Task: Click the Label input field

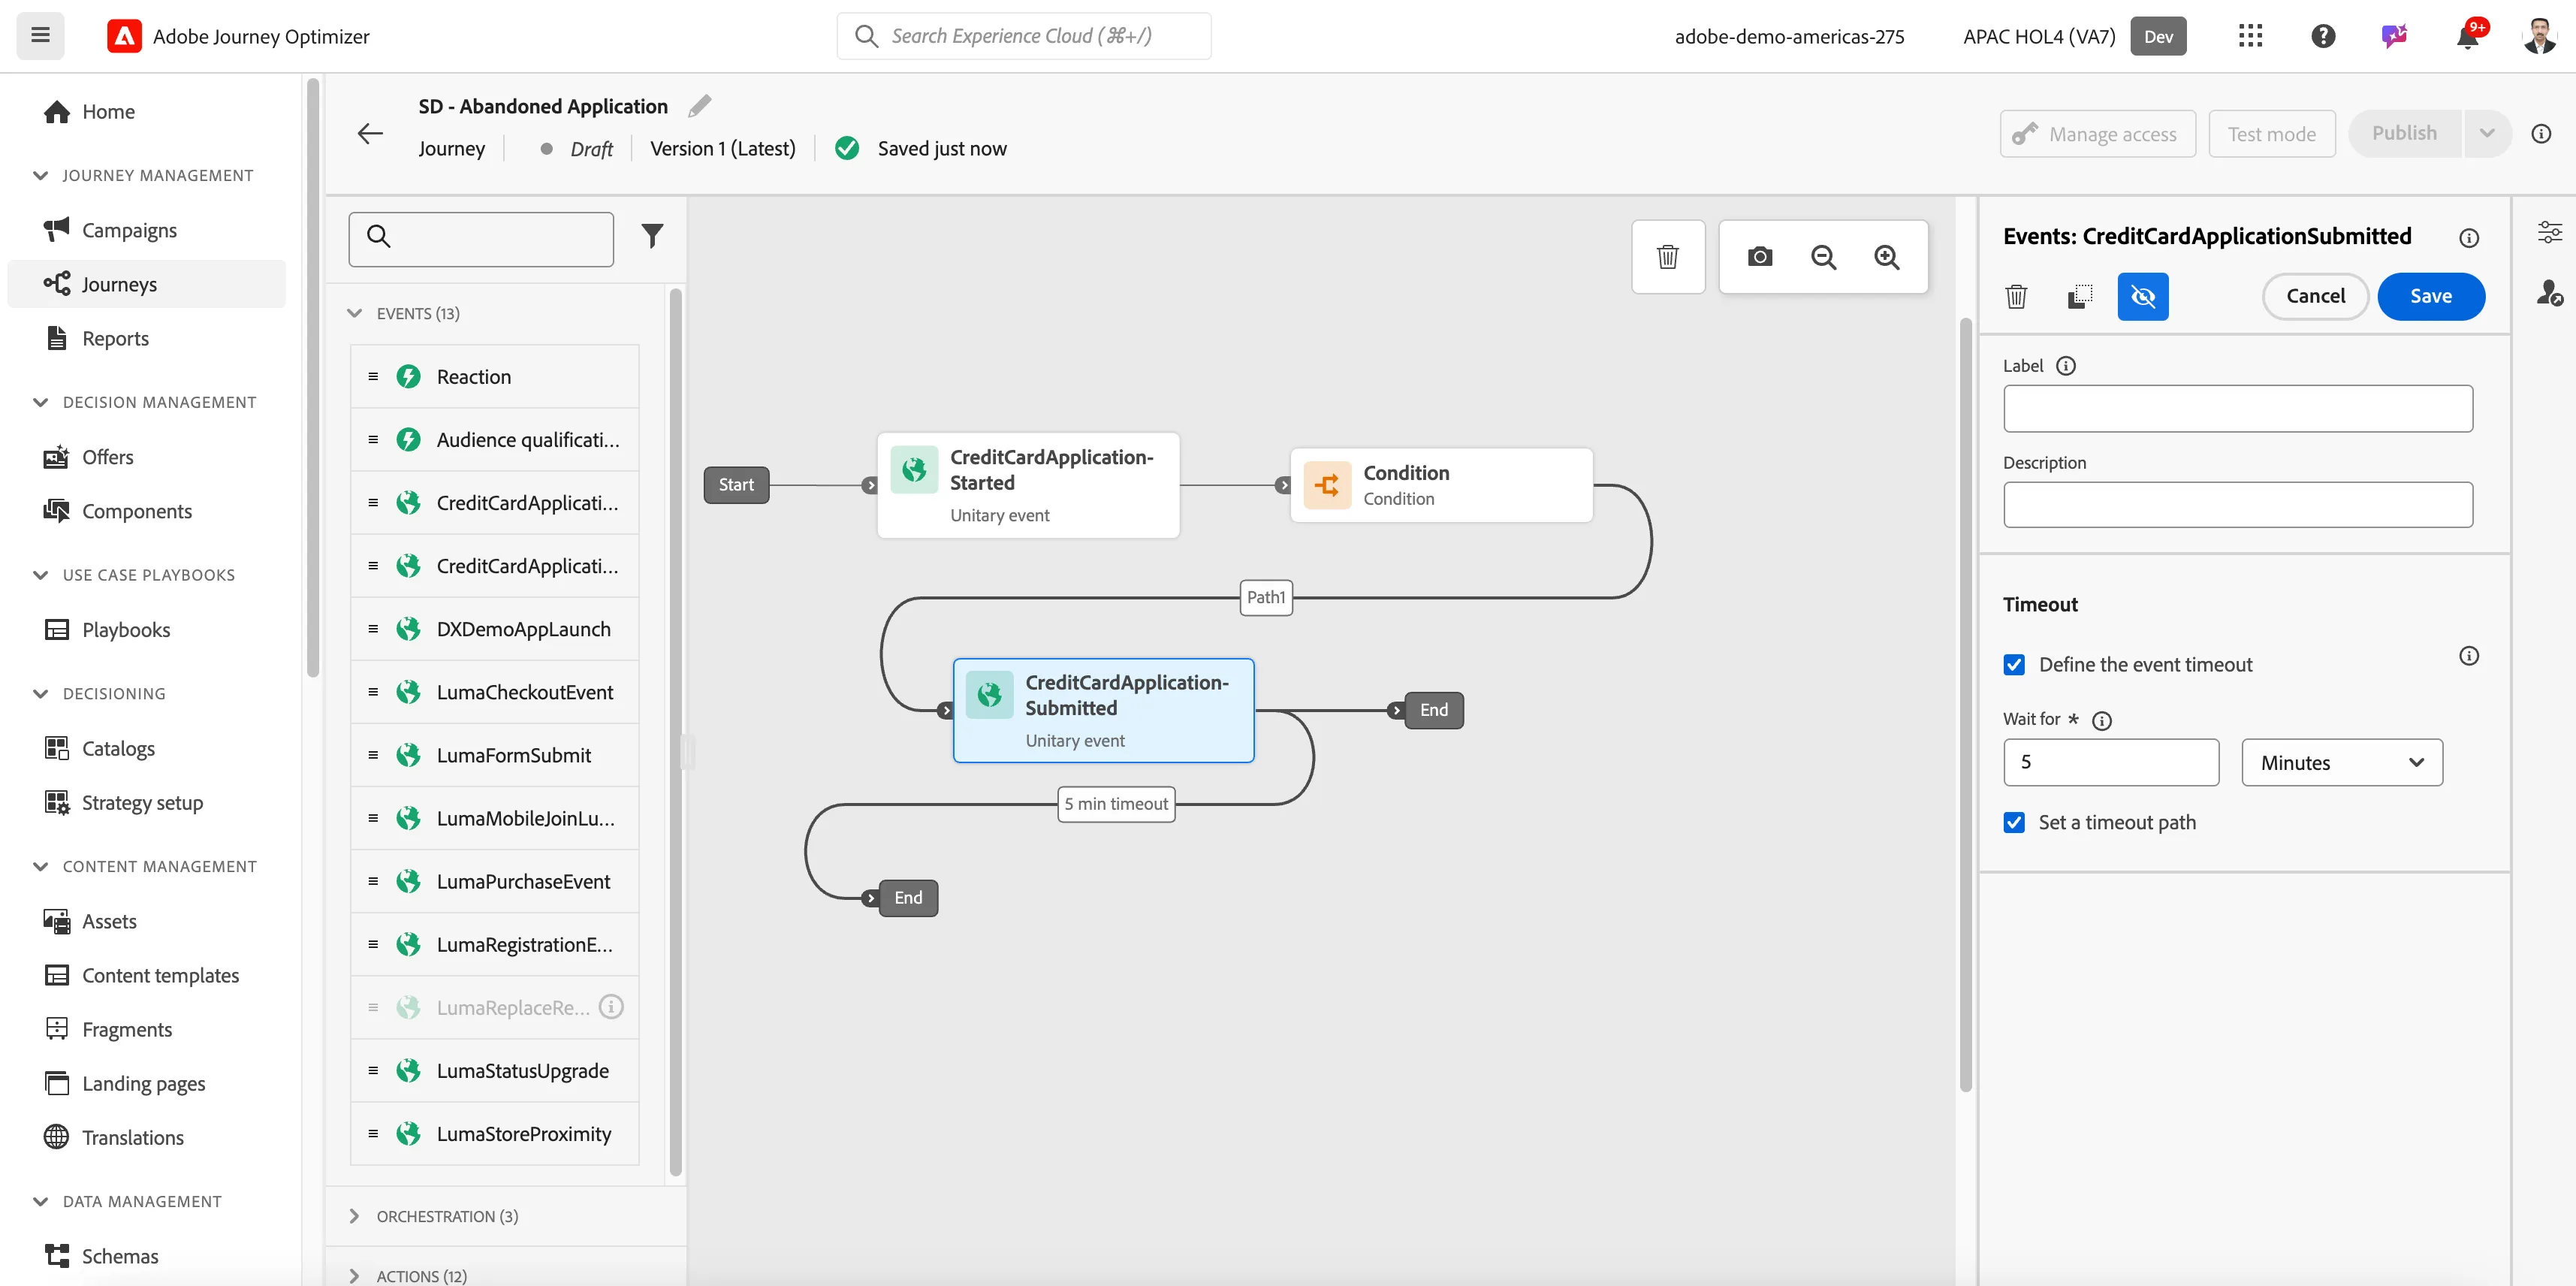Action: 2237,408
